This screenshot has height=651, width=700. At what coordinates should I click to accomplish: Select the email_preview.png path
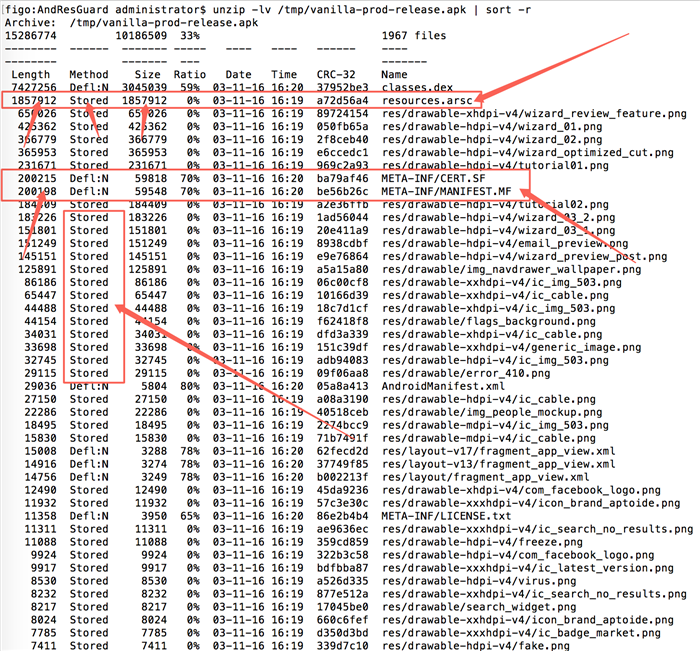(504, 243)
